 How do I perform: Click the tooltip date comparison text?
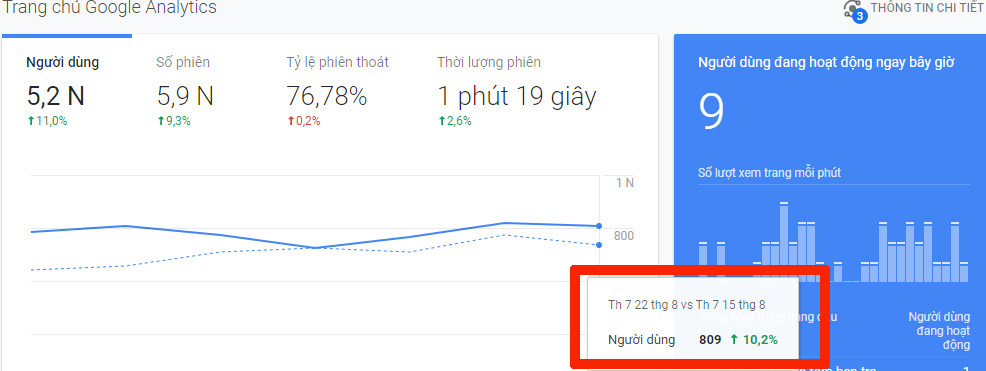pyautogui.click(x=687, y=305)
